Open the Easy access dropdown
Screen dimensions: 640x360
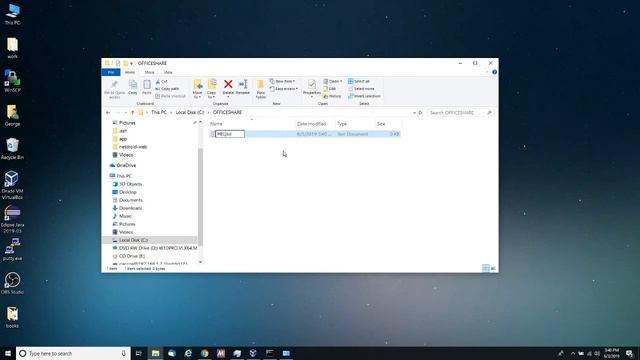click(x=284, y=89)
